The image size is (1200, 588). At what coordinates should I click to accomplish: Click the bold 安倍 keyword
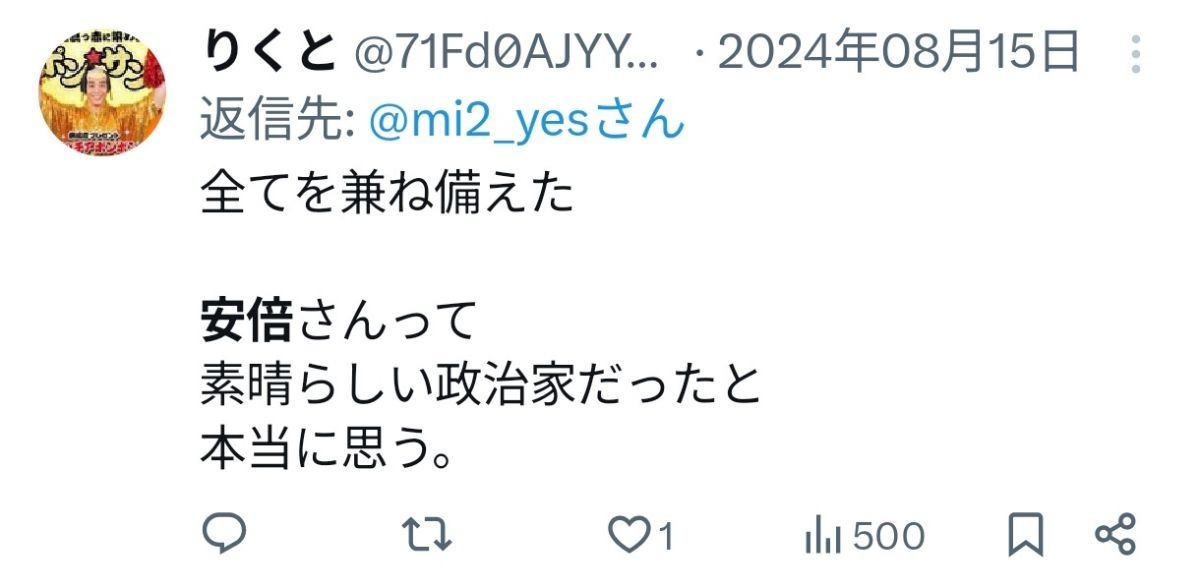[x=247, y=322]
